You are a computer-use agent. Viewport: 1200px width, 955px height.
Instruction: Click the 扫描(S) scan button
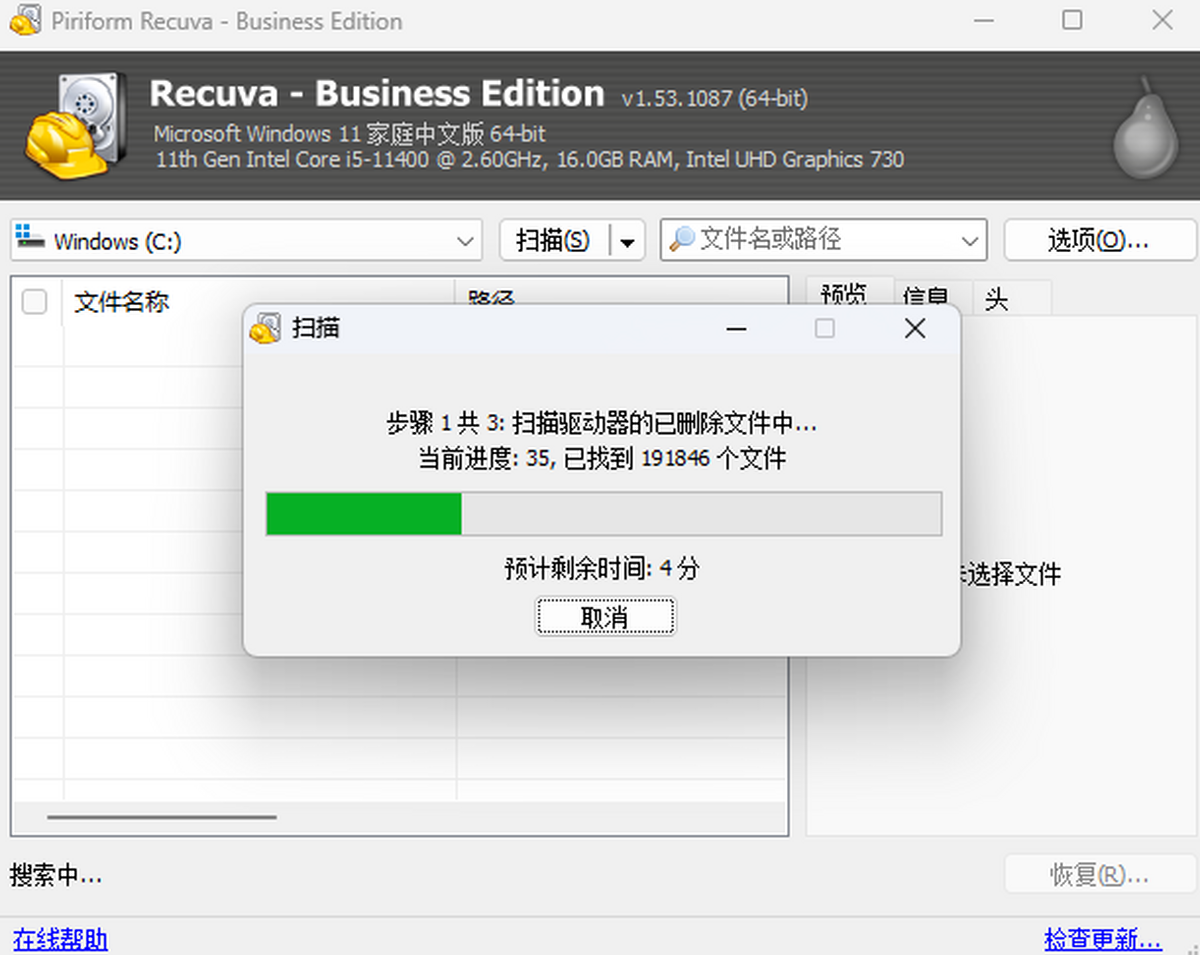(x=553, y=241)
